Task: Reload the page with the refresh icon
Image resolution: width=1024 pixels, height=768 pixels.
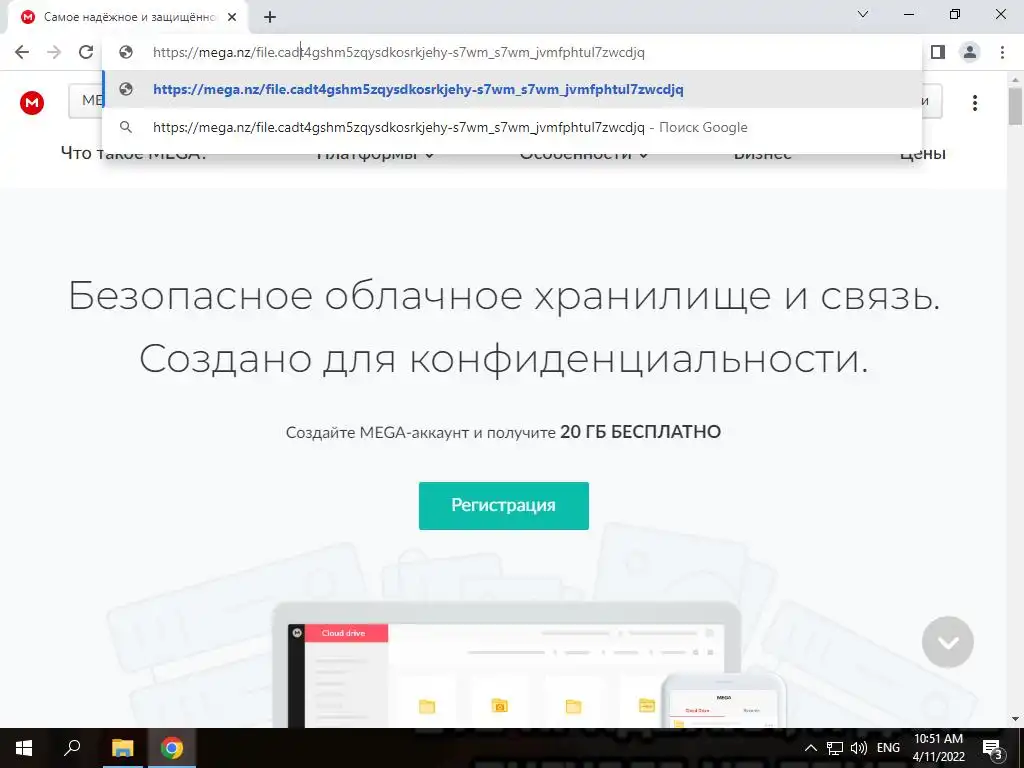Action: click(86, 52)
